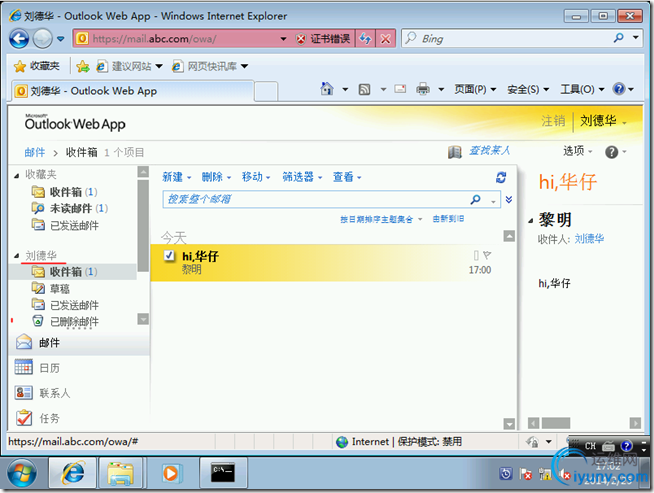The width and height of the screenshot is (654, 493).
Task: Click the RSS feeds icon
Action: coord(365,89)
